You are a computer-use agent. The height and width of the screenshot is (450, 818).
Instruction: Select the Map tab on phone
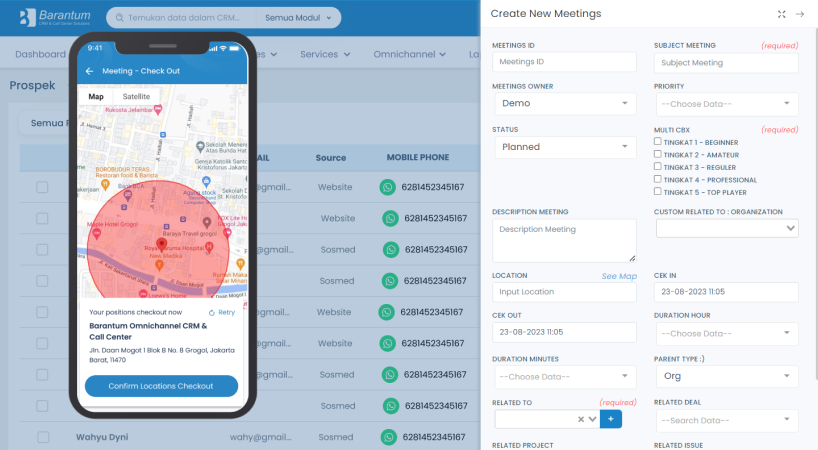click(x=96, y=96)
